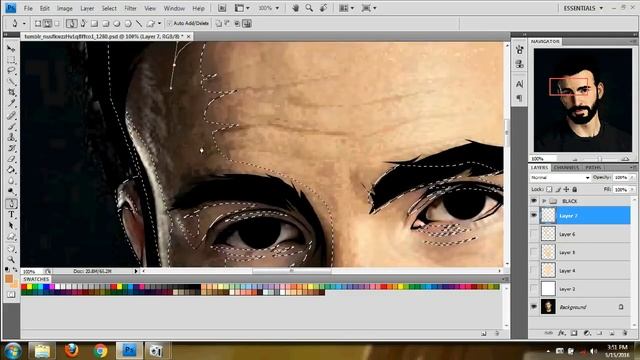Expand the BLACK layer group
The height and width of the screenshot is (360, 640).
pos(544,201)
